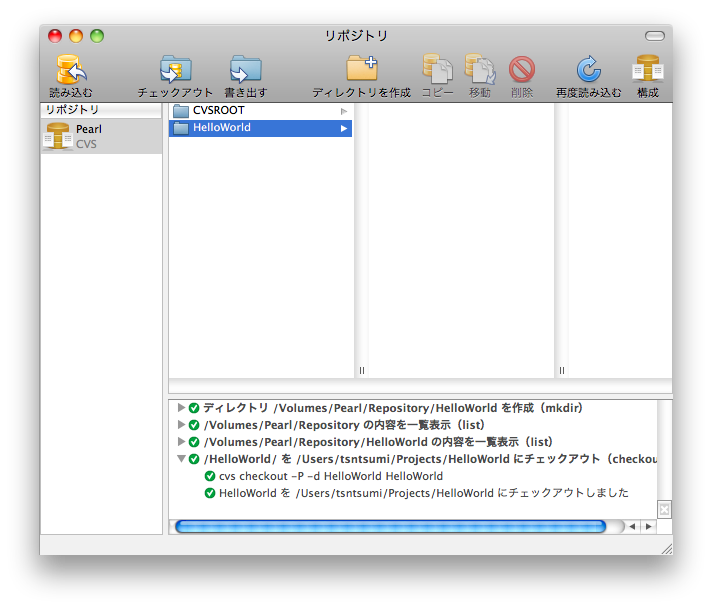Click the log panel horizontal scrollbar thumb
The width and height of the screenshot is (713, 610).
coord(391,526)
